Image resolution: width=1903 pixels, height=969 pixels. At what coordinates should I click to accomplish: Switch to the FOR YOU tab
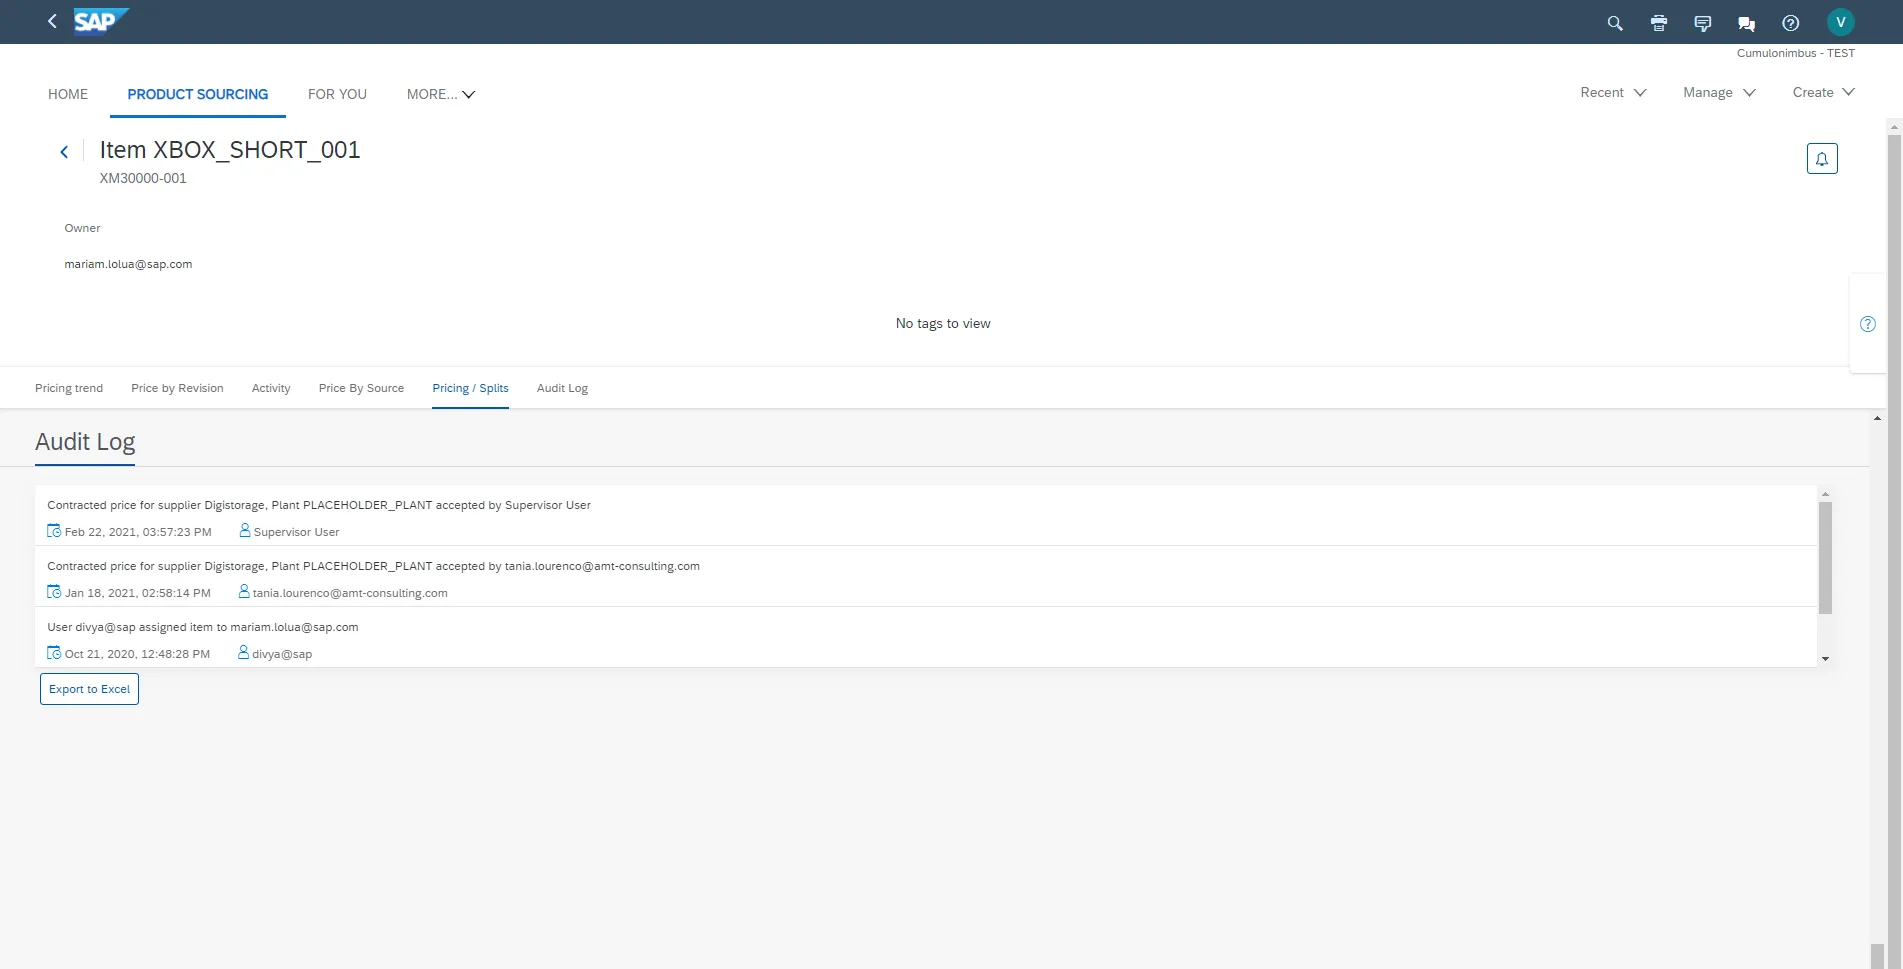pos(337,94)
